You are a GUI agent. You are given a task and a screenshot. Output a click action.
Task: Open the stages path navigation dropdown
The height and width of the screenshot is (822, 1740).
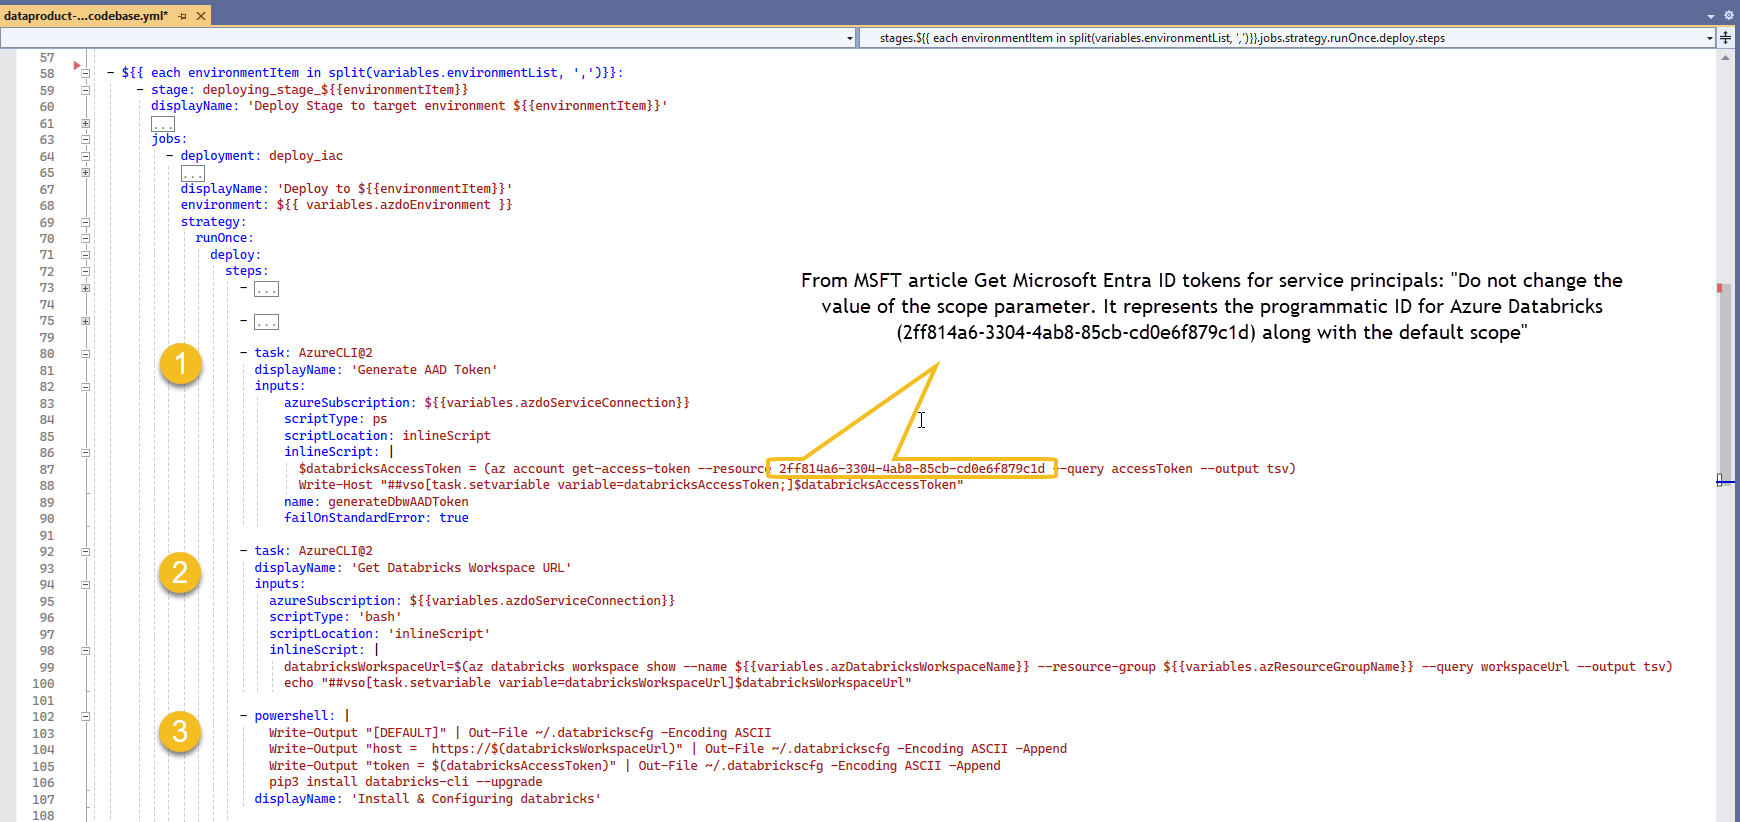tap(1709, 38)
